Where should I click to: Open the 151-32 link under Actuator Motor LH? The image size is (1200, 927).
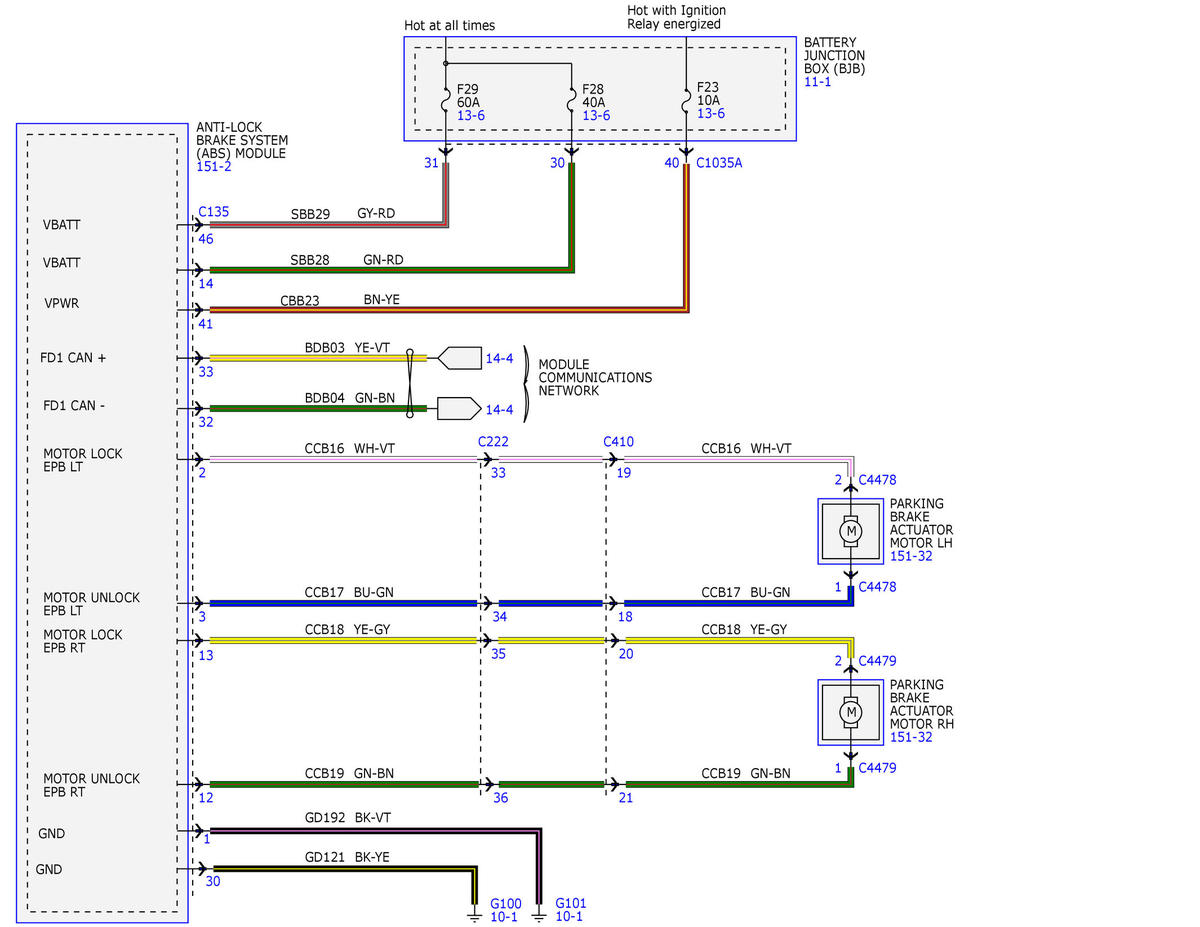point(911,556)
